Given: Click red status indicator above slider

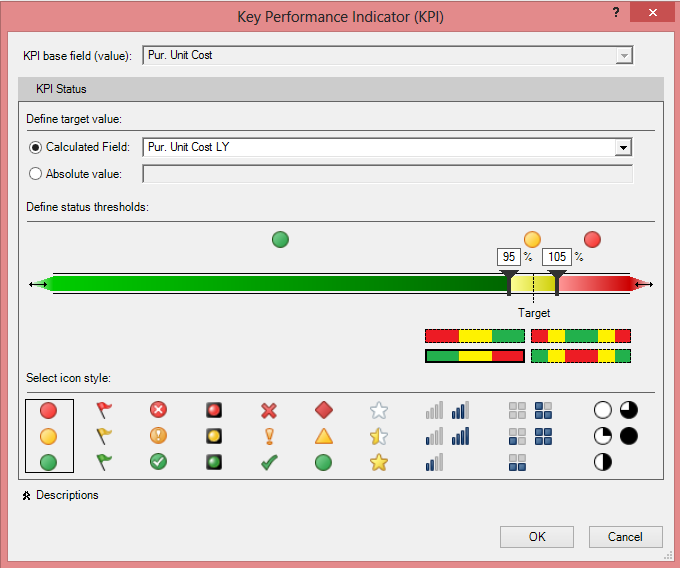Looking at the screenshot, I should tap(592, 239).
